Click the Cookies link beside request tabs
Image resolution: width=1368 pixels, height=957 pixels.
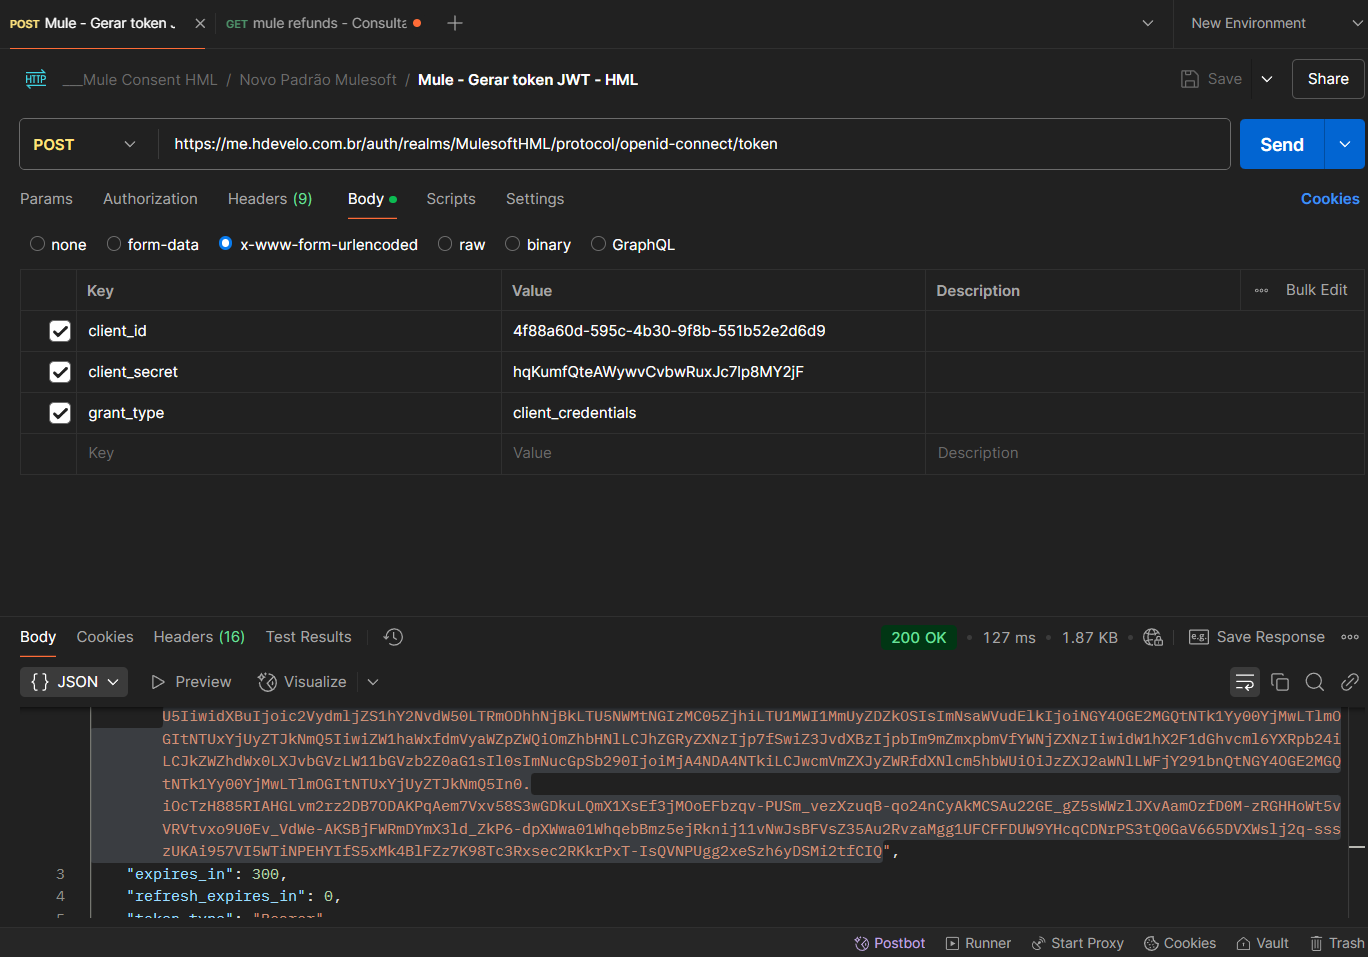[1329, 199]
